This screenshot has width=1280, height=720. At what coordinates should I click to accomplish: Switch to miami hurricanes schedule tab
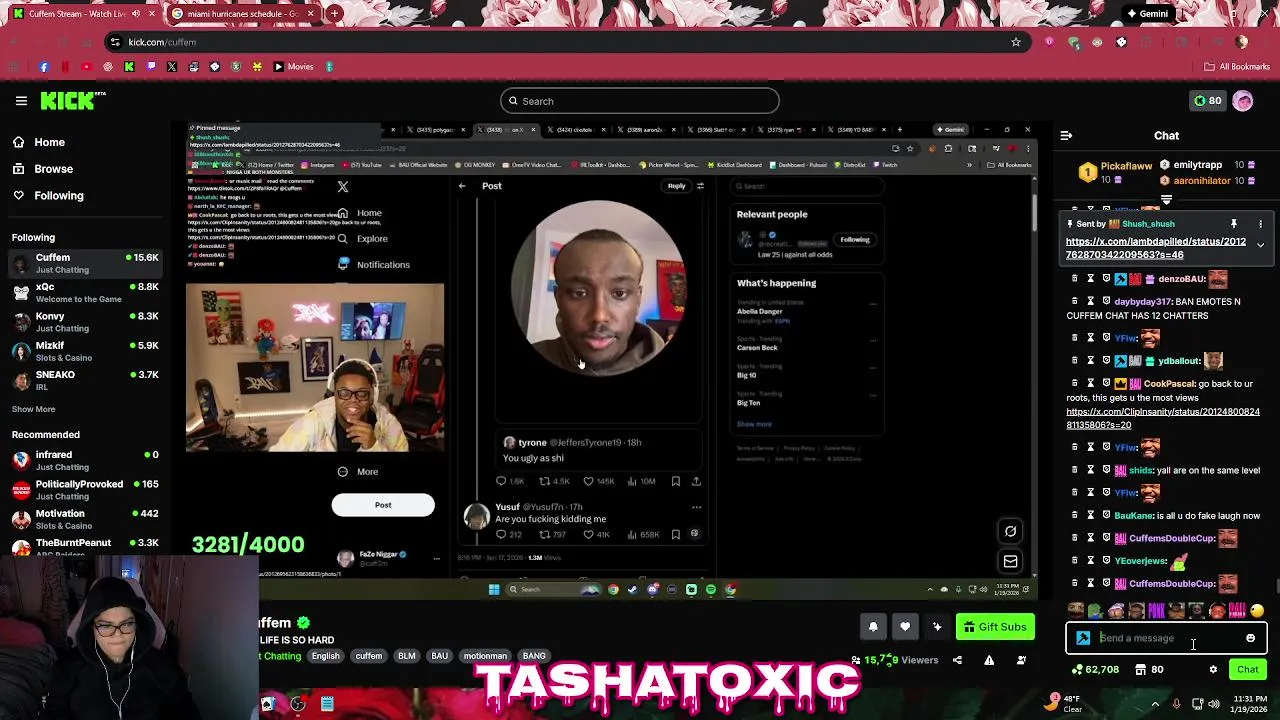click(x=246, y=14)
